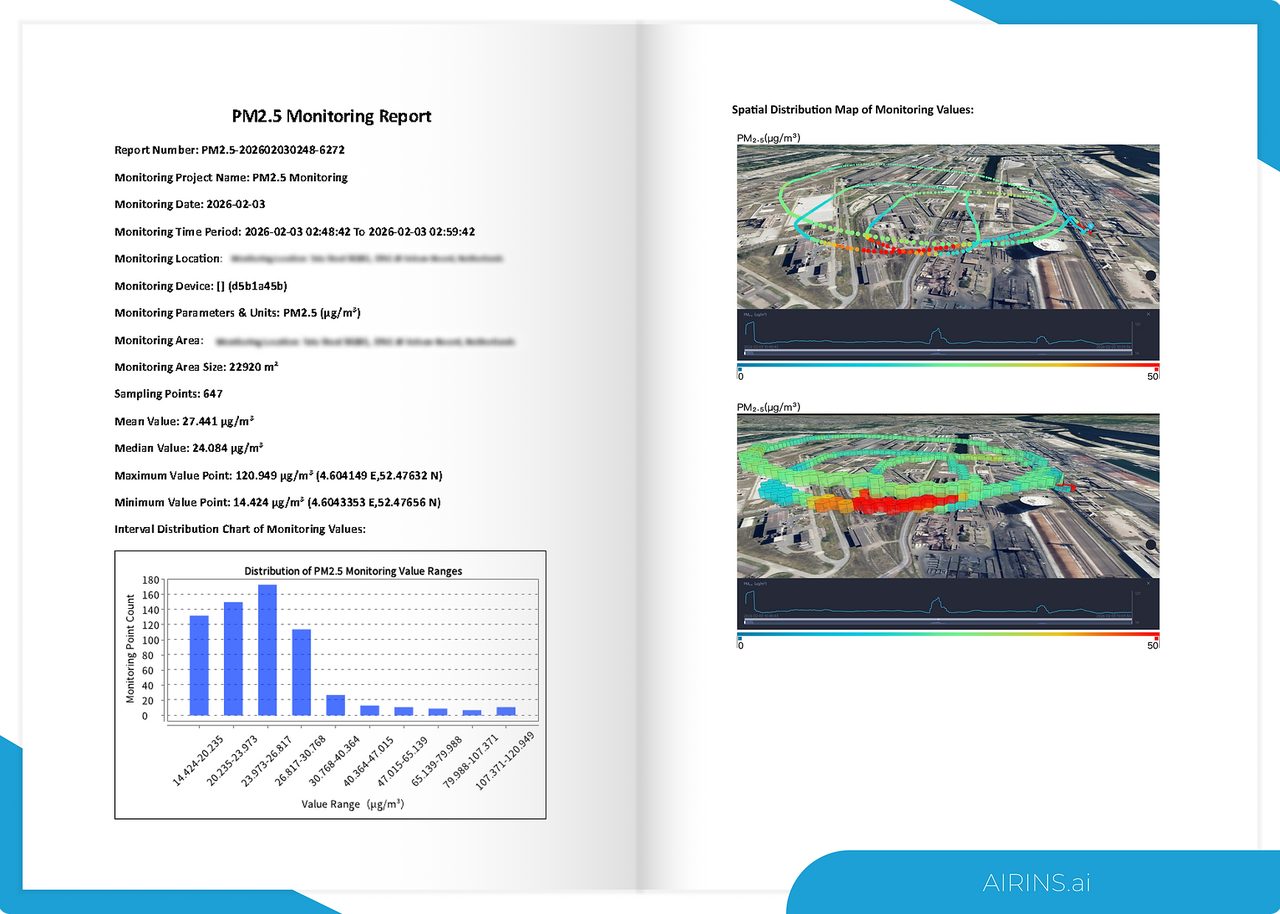Click the black round button on the upper map

(1151, 274)
